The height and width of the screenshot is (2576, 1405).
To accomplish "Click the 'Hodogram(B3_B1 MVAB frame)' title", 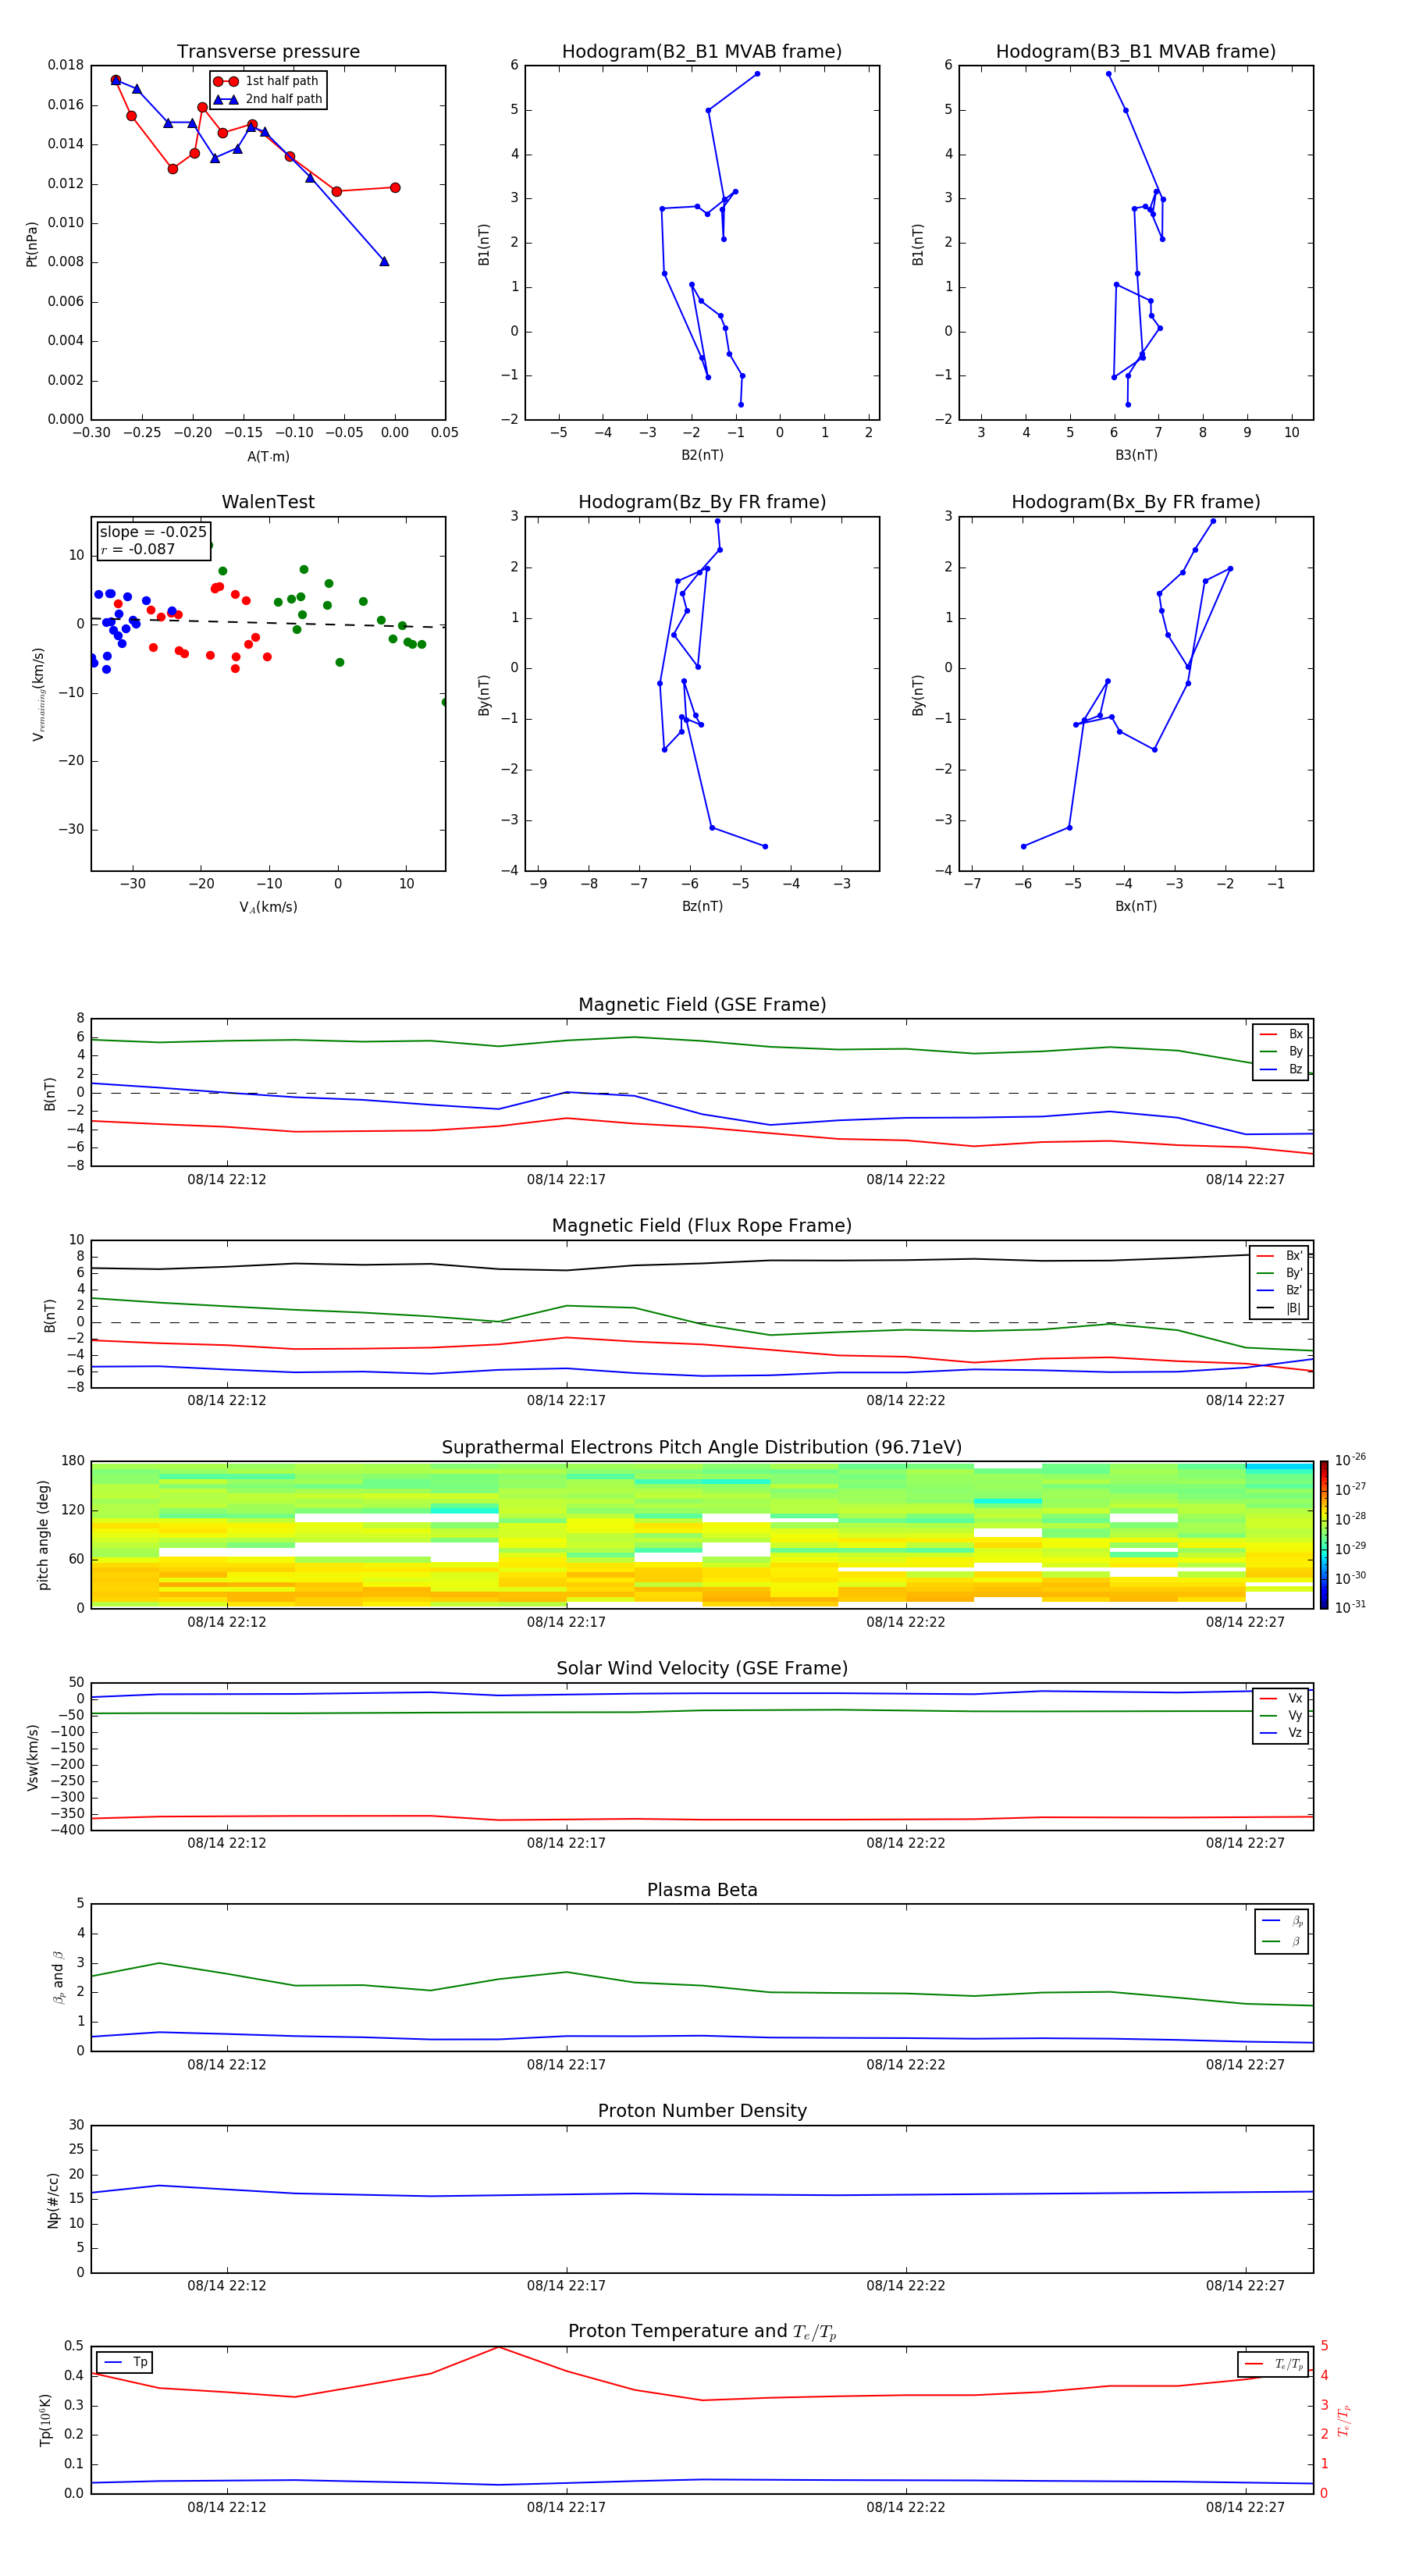I will click(1136, 51).
